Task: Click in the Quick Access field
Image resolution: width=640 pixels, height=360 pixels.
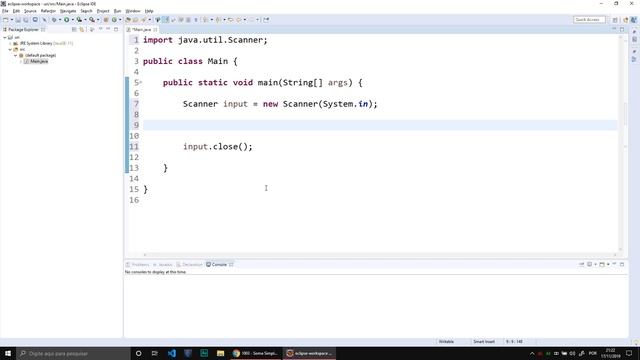Action: [589, 20]
